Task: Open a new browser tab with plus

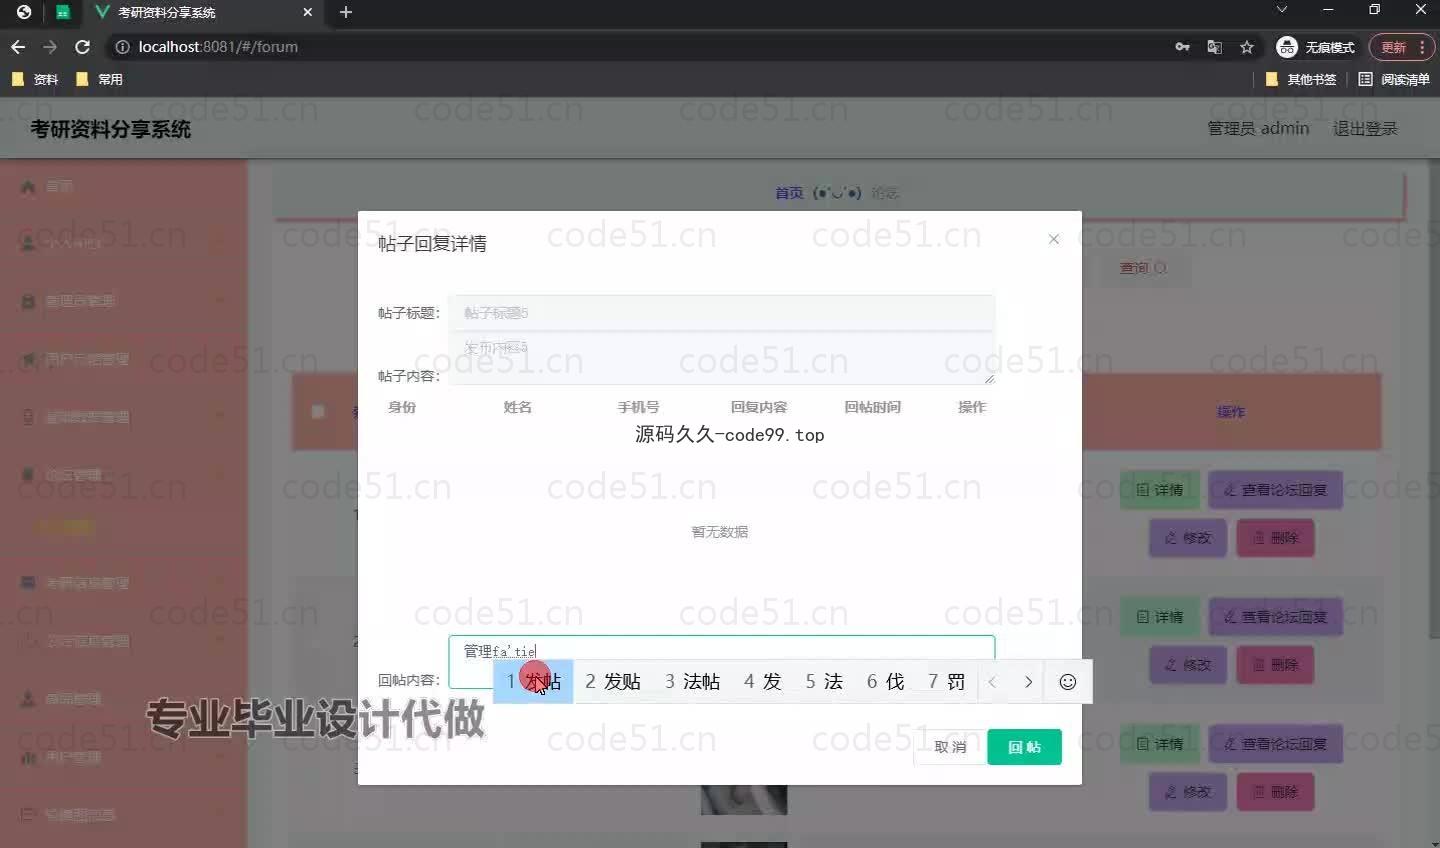Action: (346, 12)
